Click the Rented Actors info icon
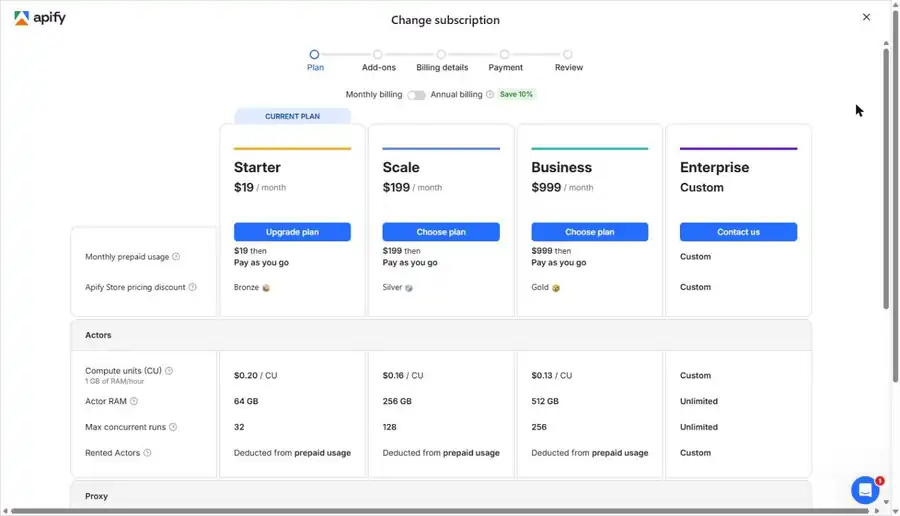This screenshot has height=516, width=900. click(148, 453)
